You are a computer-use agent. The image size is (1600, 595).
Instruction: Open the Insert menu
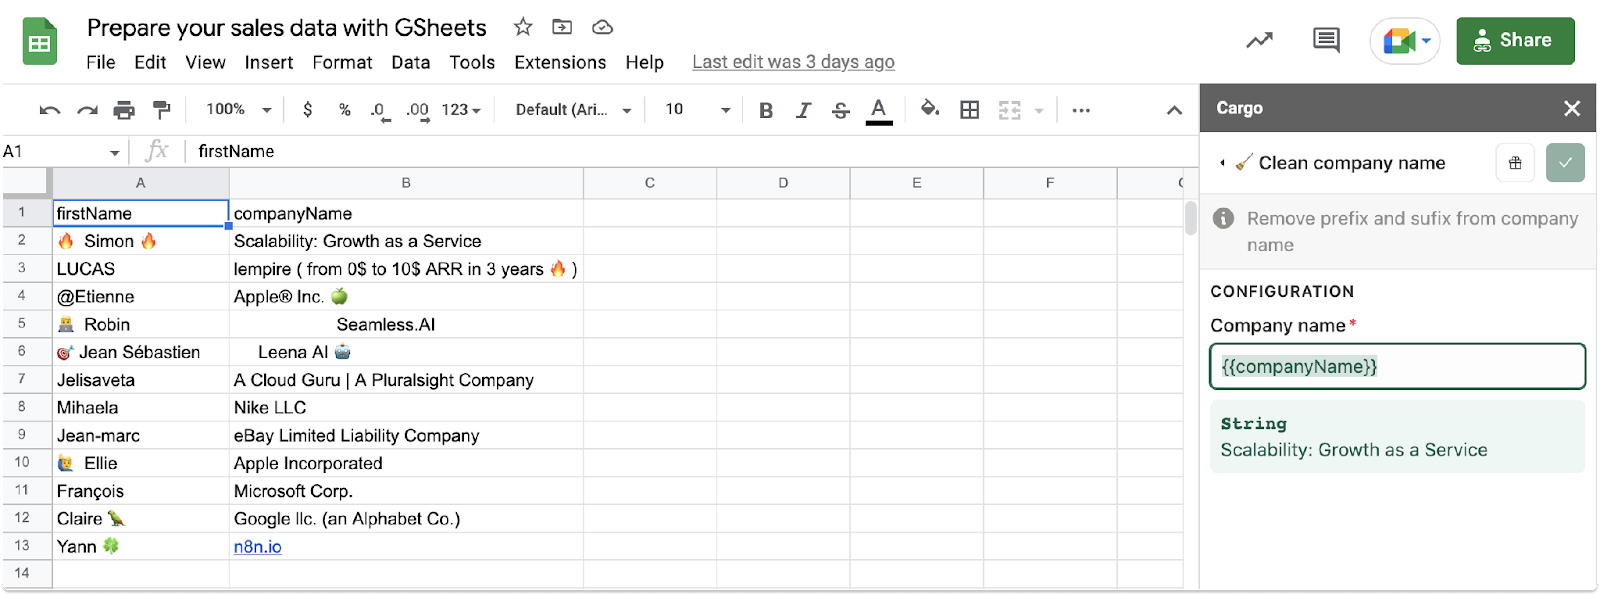pos(269,62)
